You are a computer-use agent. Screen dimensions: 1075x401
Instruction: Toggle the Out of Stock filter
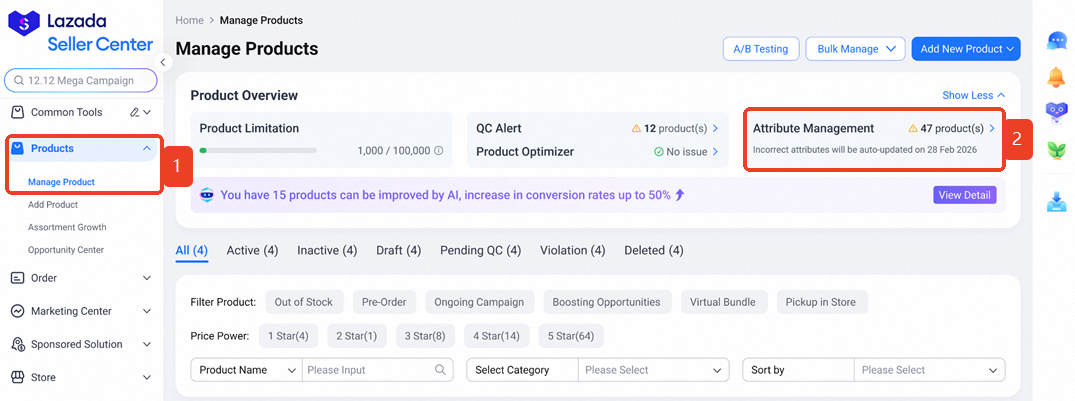tap(304, 302)
